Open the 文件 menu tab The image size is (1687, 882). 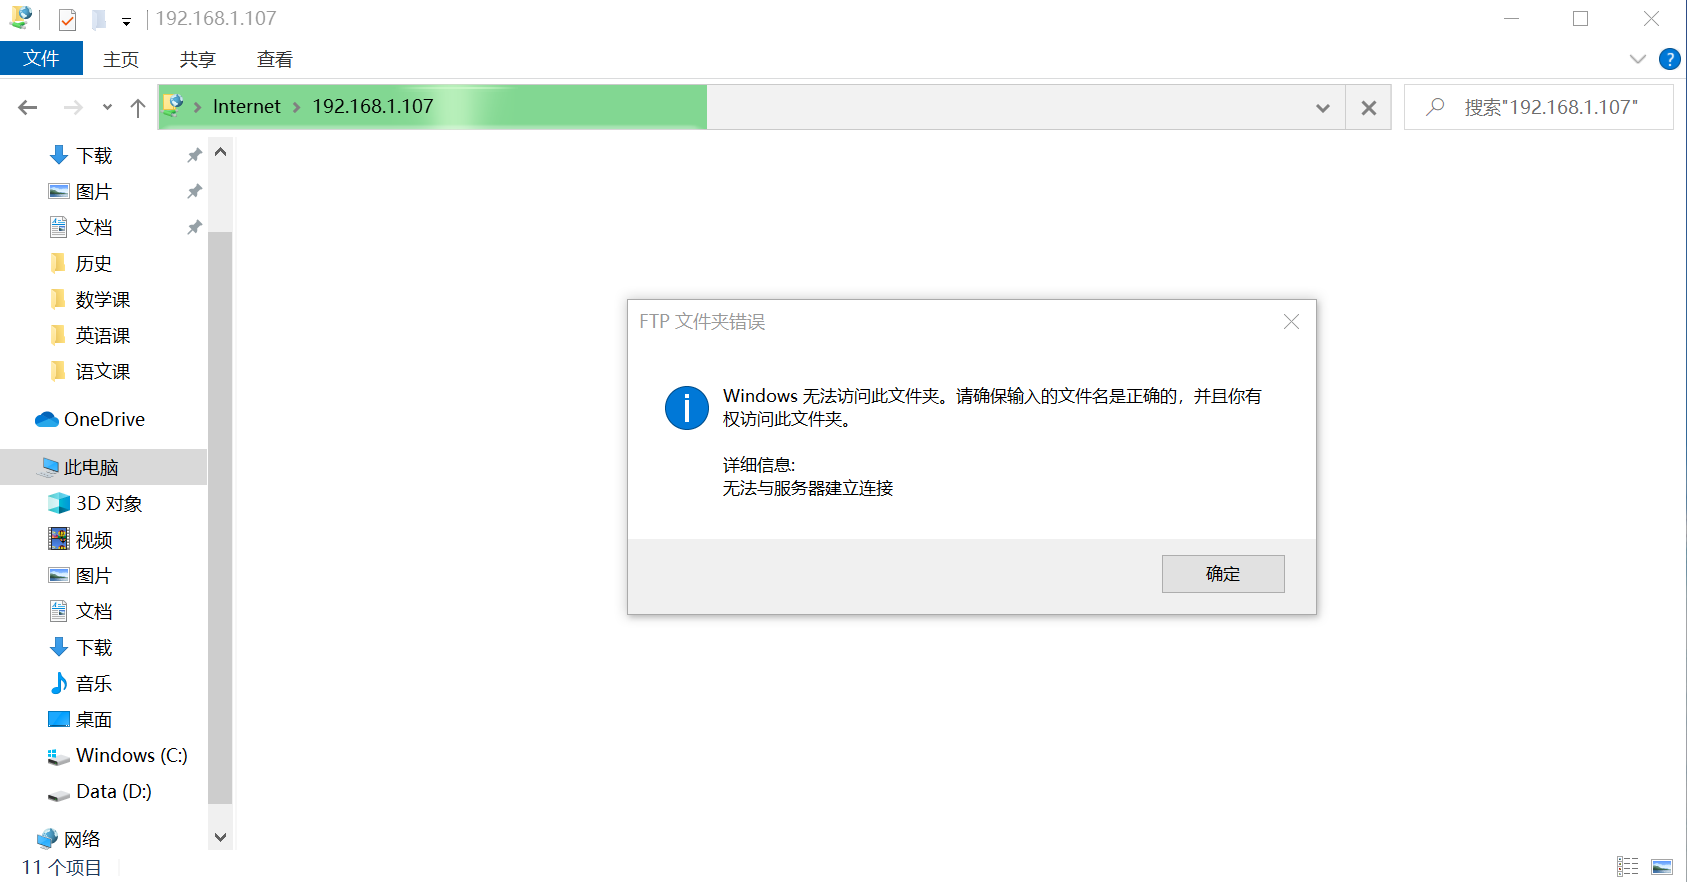pos(41,59)
